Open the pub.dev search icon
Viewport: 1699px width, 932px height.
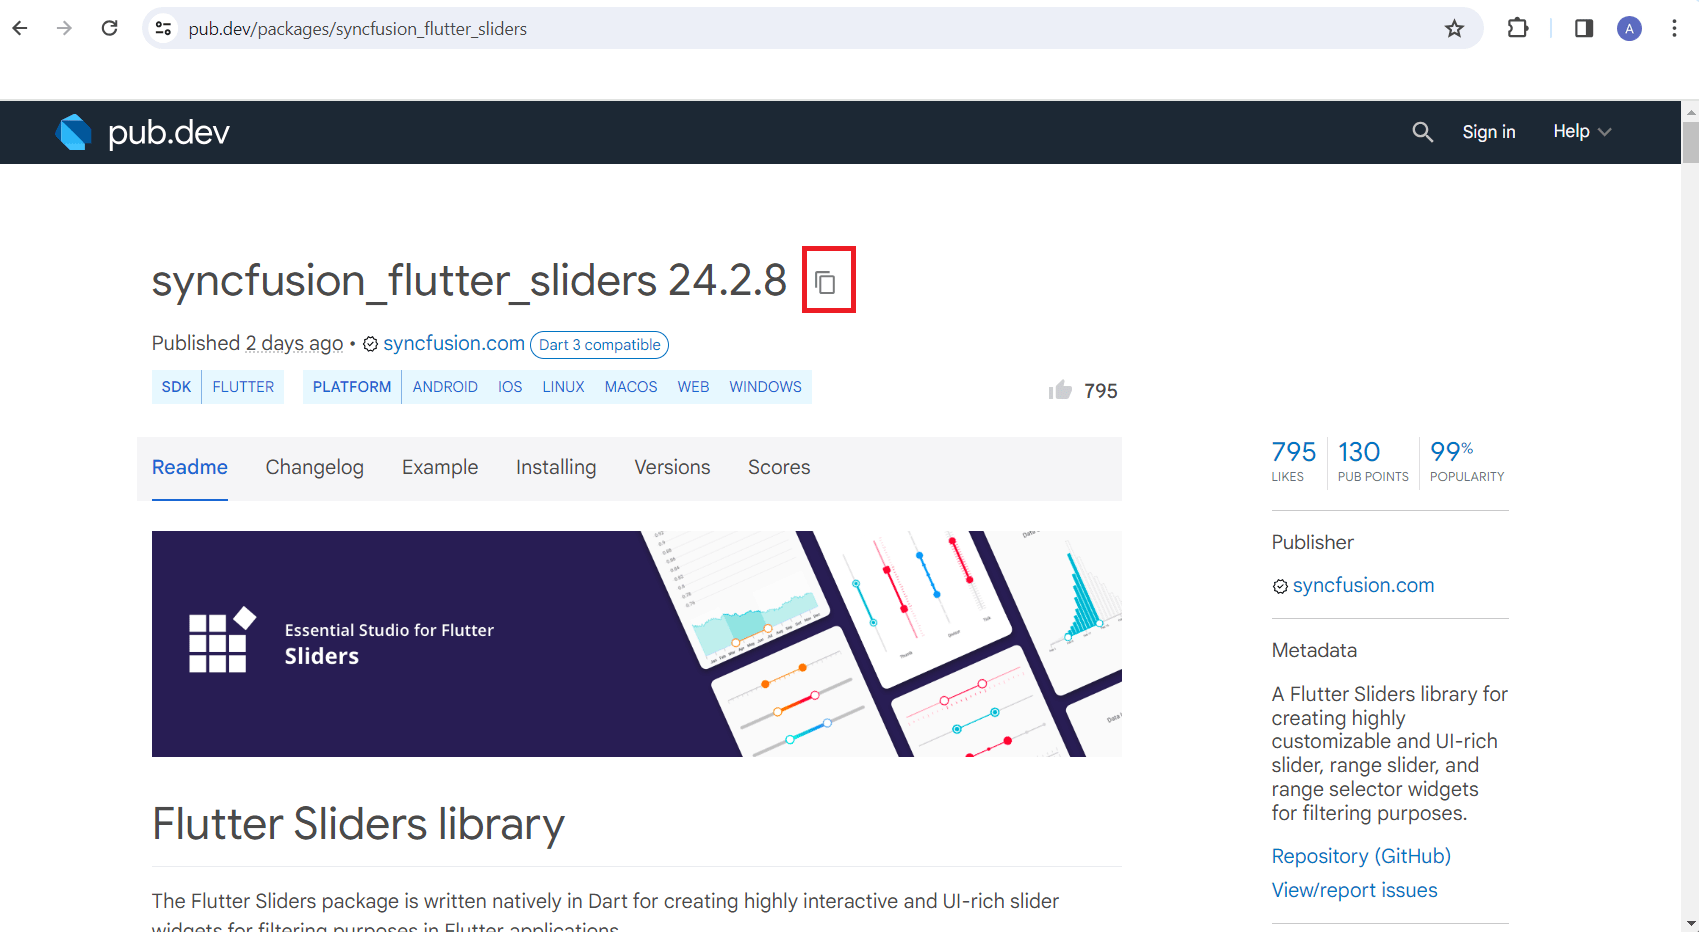1422,132
